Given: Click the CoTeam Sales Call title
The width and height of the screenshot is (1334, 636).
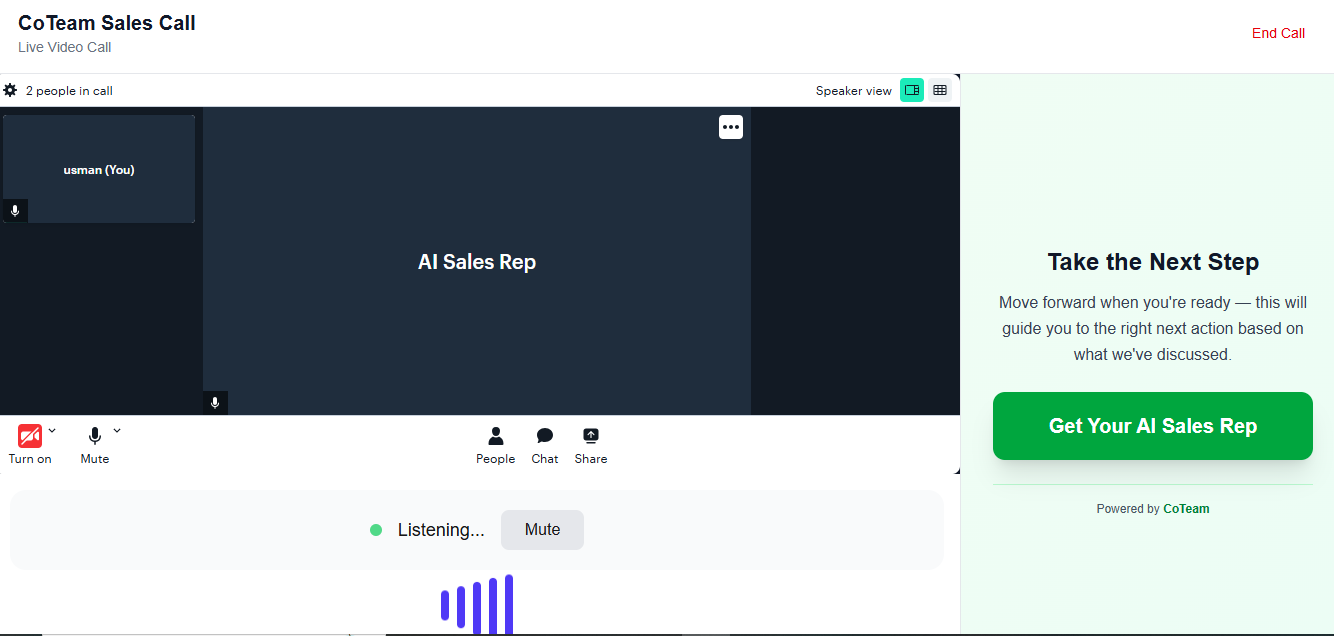Looking at the screenshot, I should pyautogui.click(x=106, y=22).
